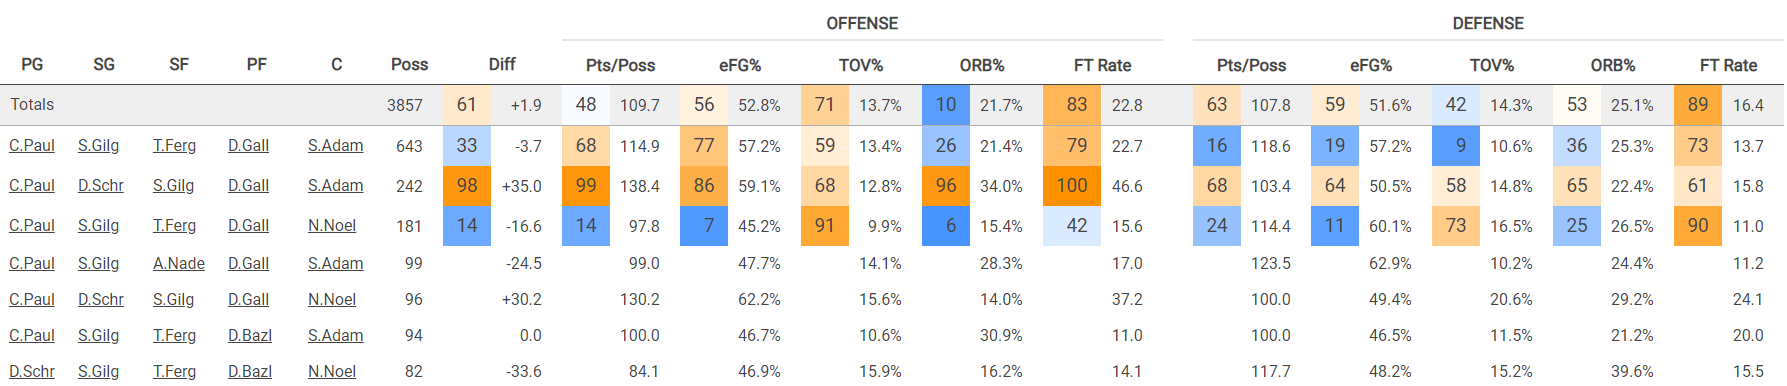Sort by offense TOV% header
The height and width of the screenshot is (386, 1787).
[x=861, y=66]
